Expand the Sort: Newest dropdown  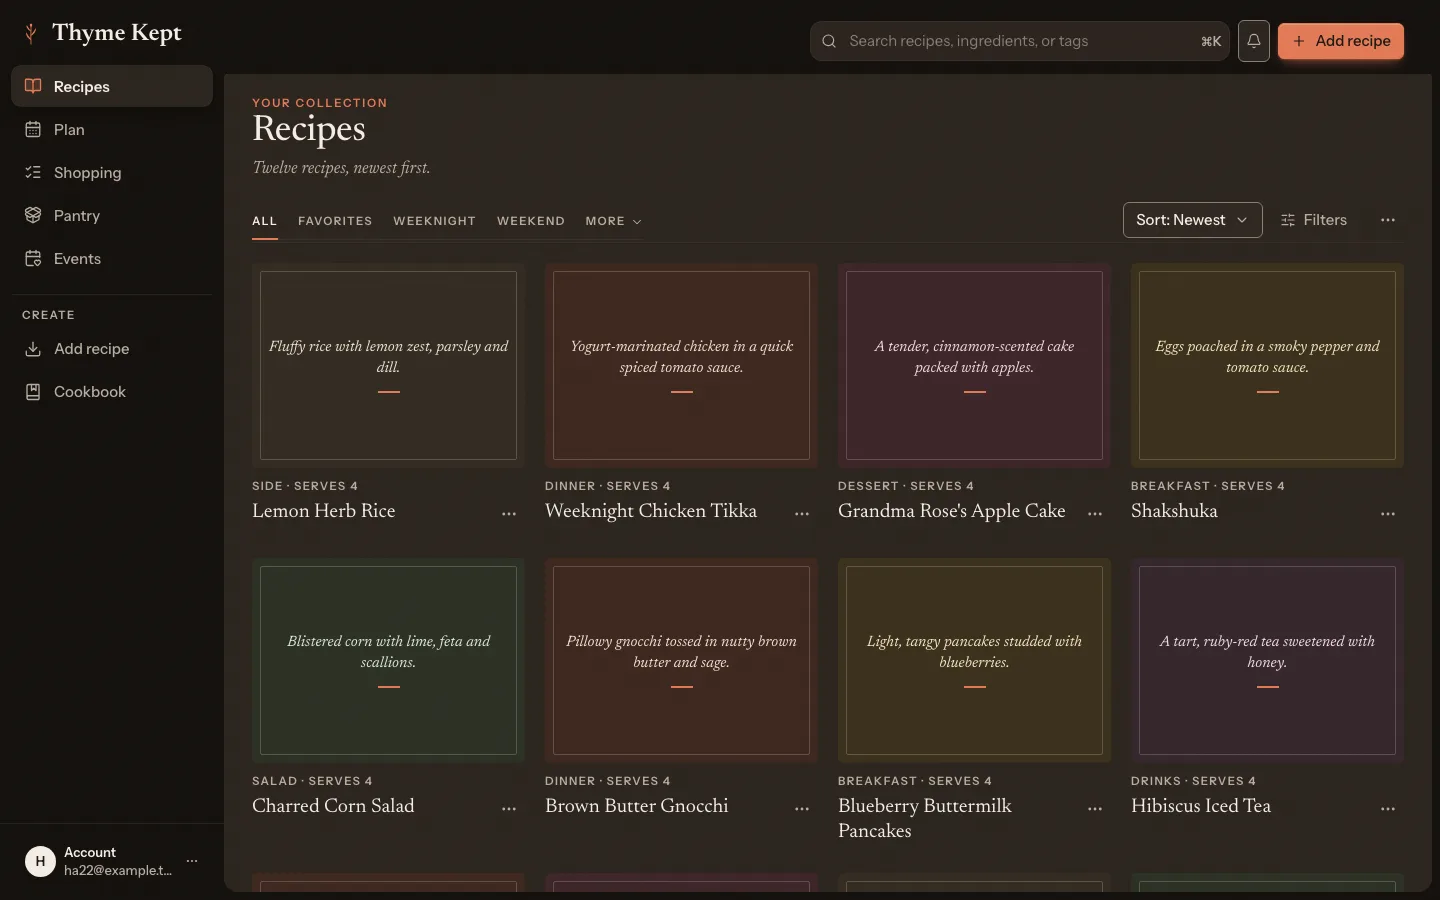(x=1192, y=220)
